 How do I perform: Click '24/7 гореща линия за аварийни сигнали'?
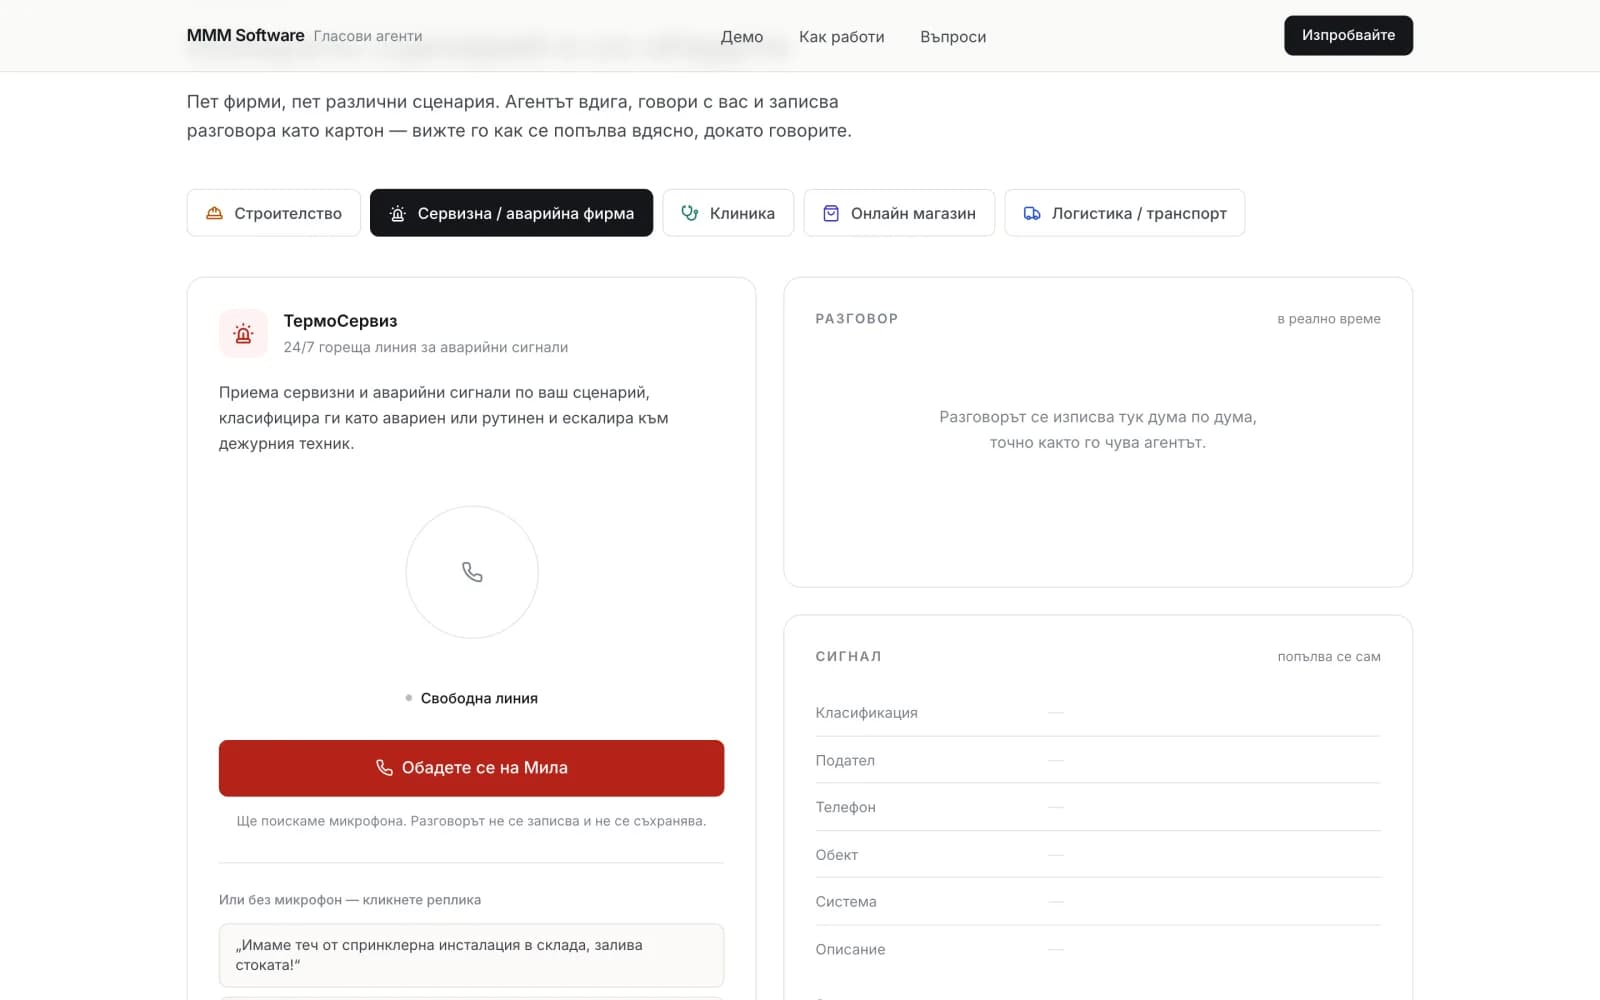pyautogui.click(x=426, y=347)
